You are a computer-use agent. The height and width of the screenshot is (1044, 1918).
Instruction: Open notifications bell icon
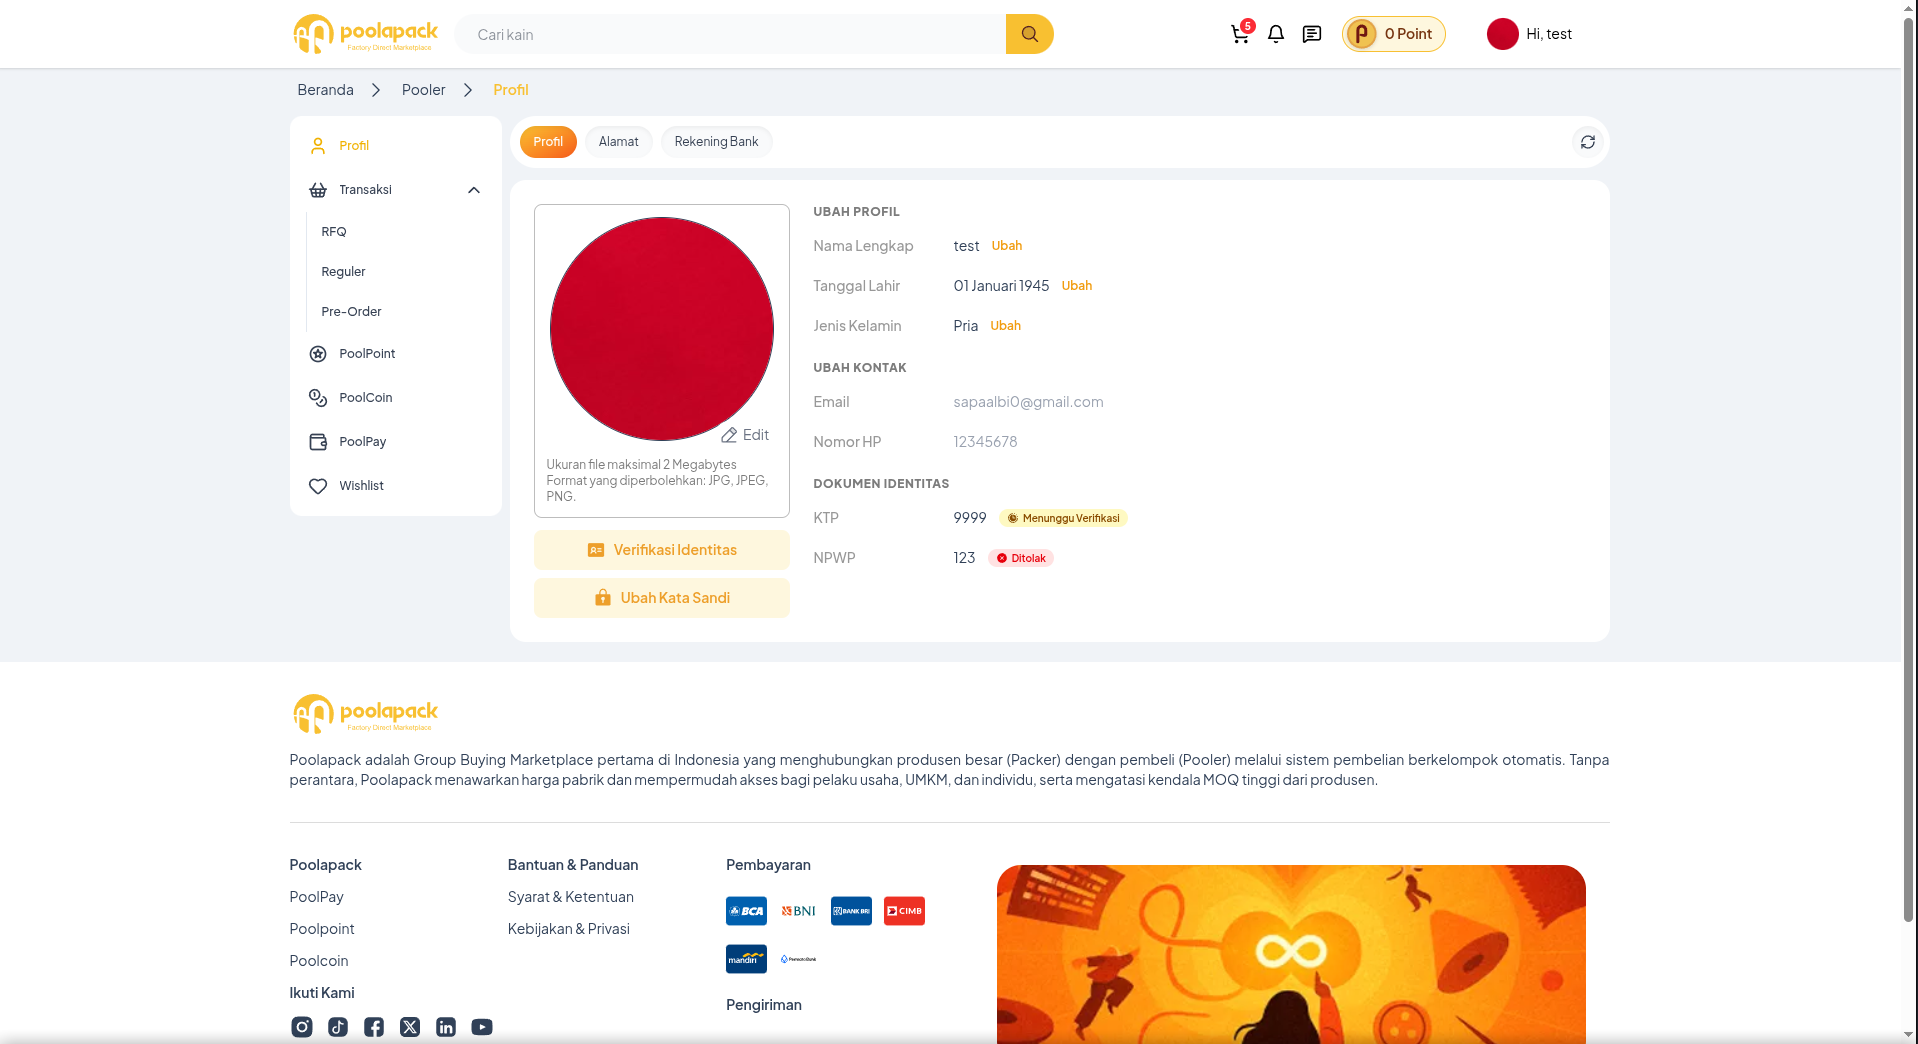click(1276, 34)
